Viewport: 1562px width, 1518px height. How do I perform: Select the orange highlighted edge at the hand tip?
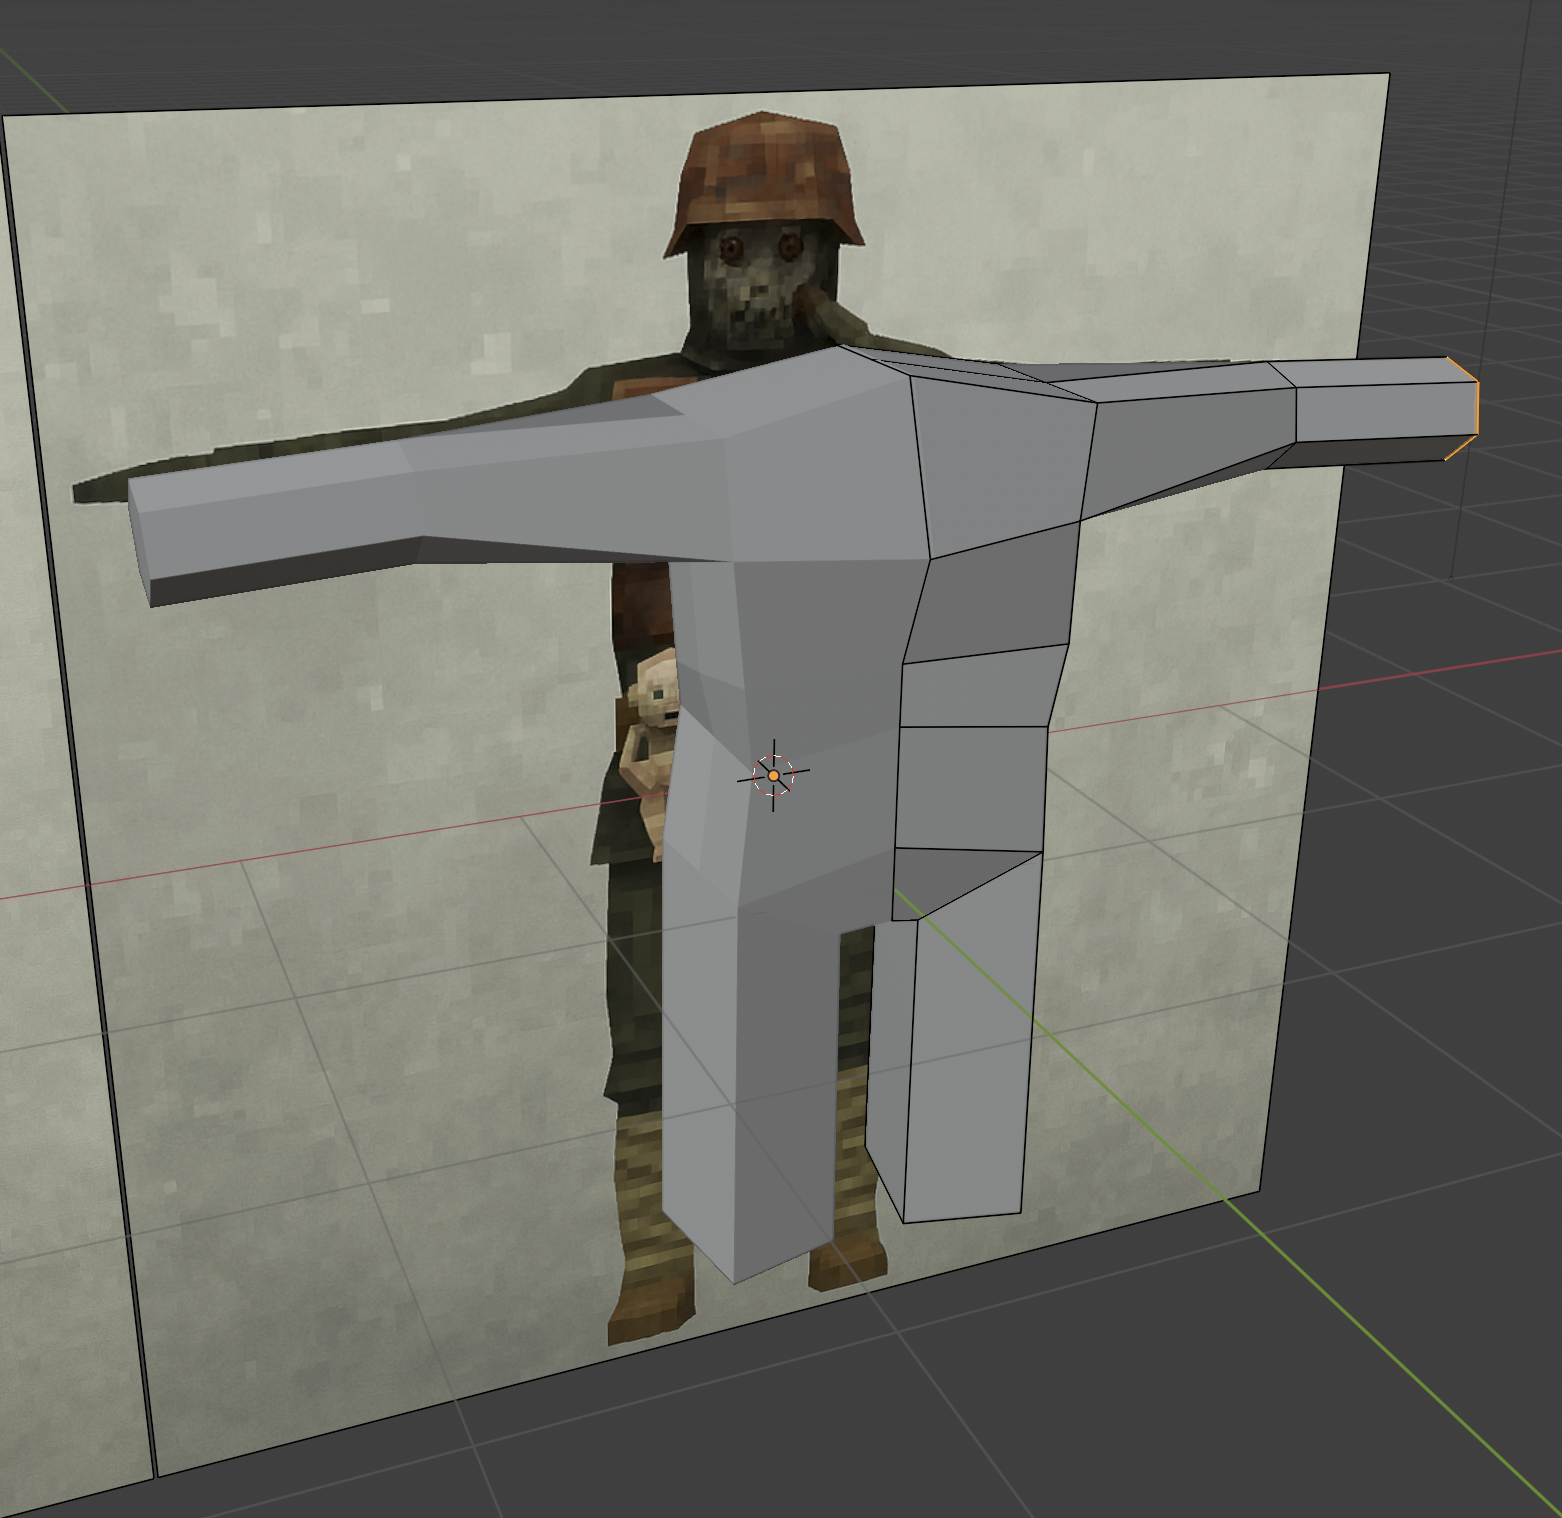(1476, 408)
